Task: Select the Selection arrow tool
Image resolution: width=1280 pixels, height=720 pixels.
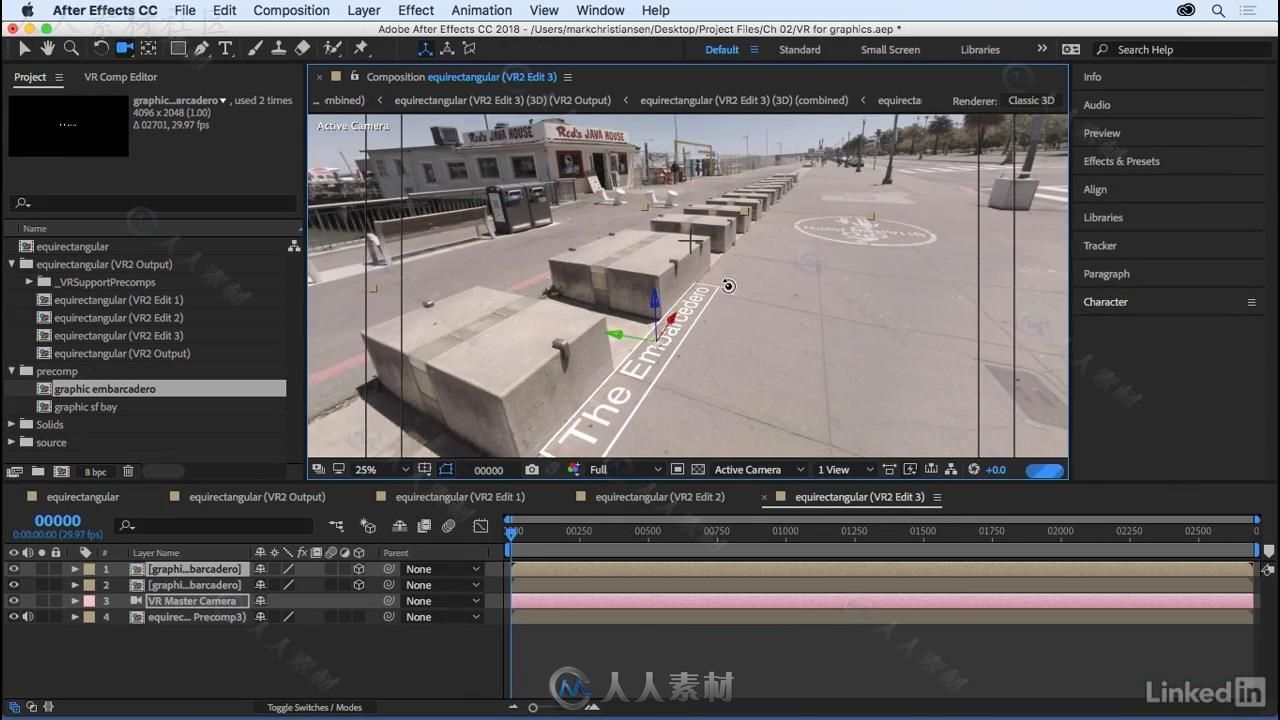Action: (24, 48)
